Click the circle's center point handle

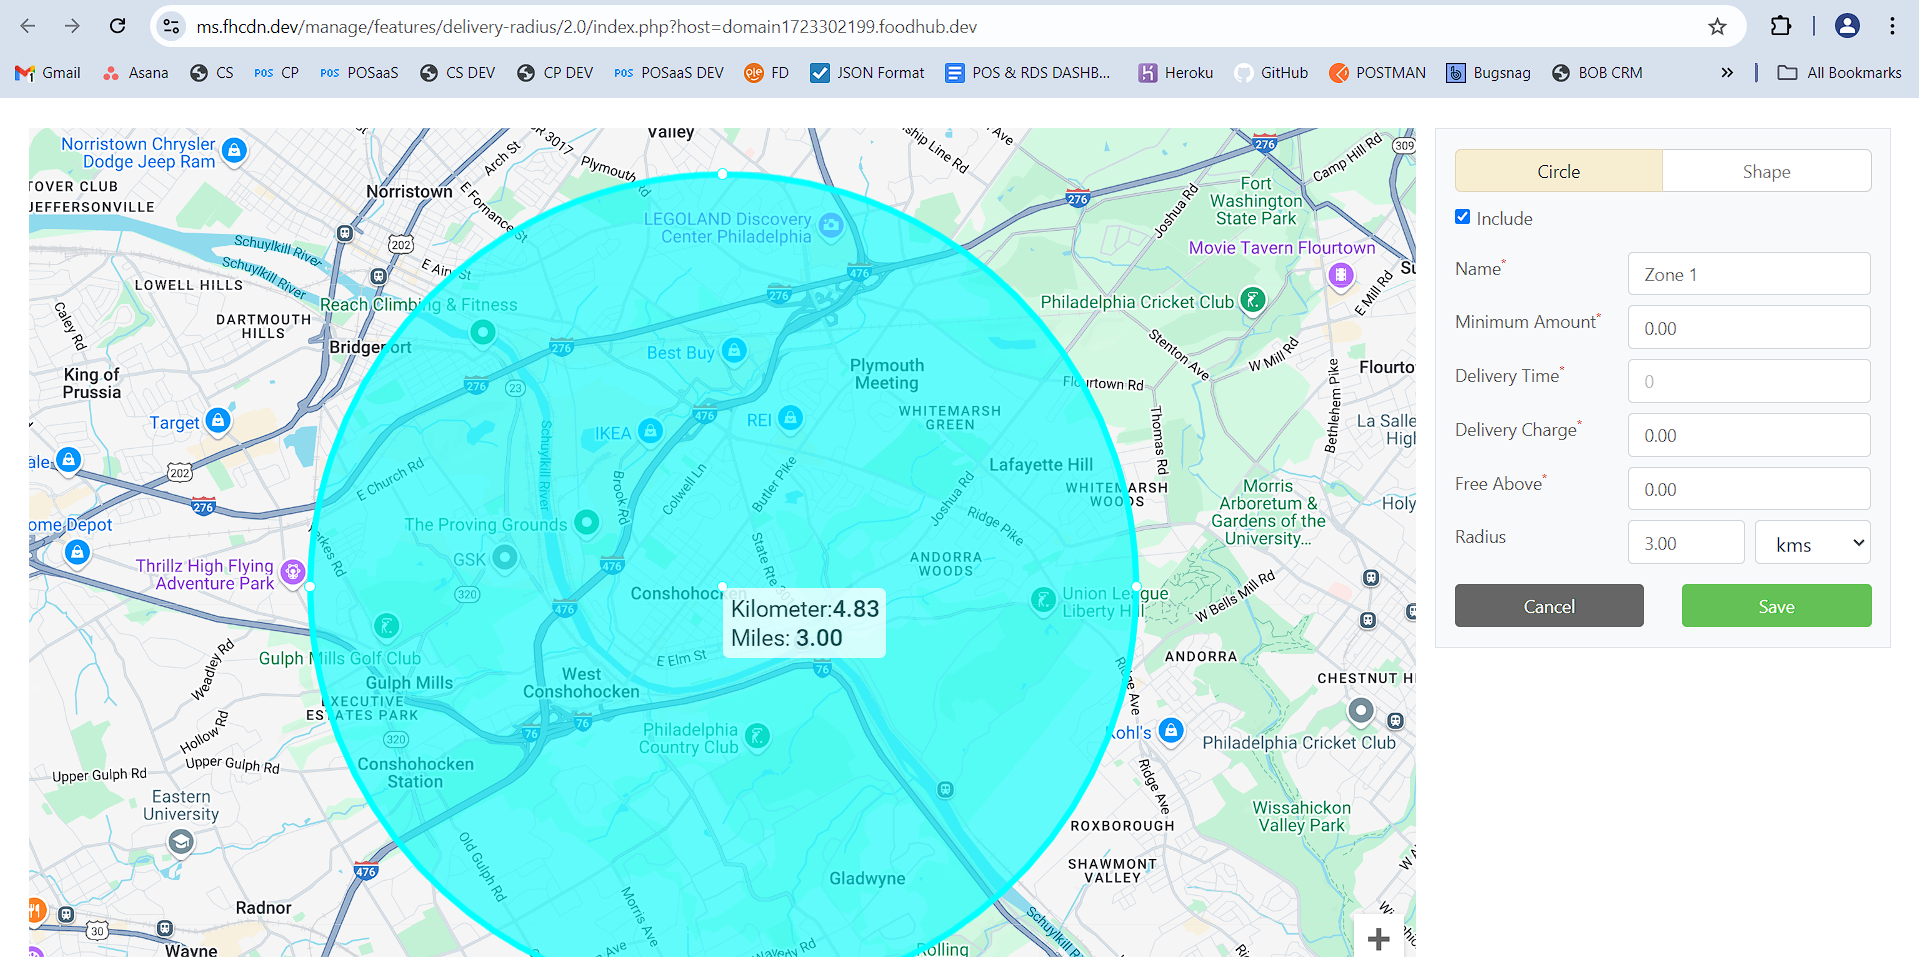723,587
